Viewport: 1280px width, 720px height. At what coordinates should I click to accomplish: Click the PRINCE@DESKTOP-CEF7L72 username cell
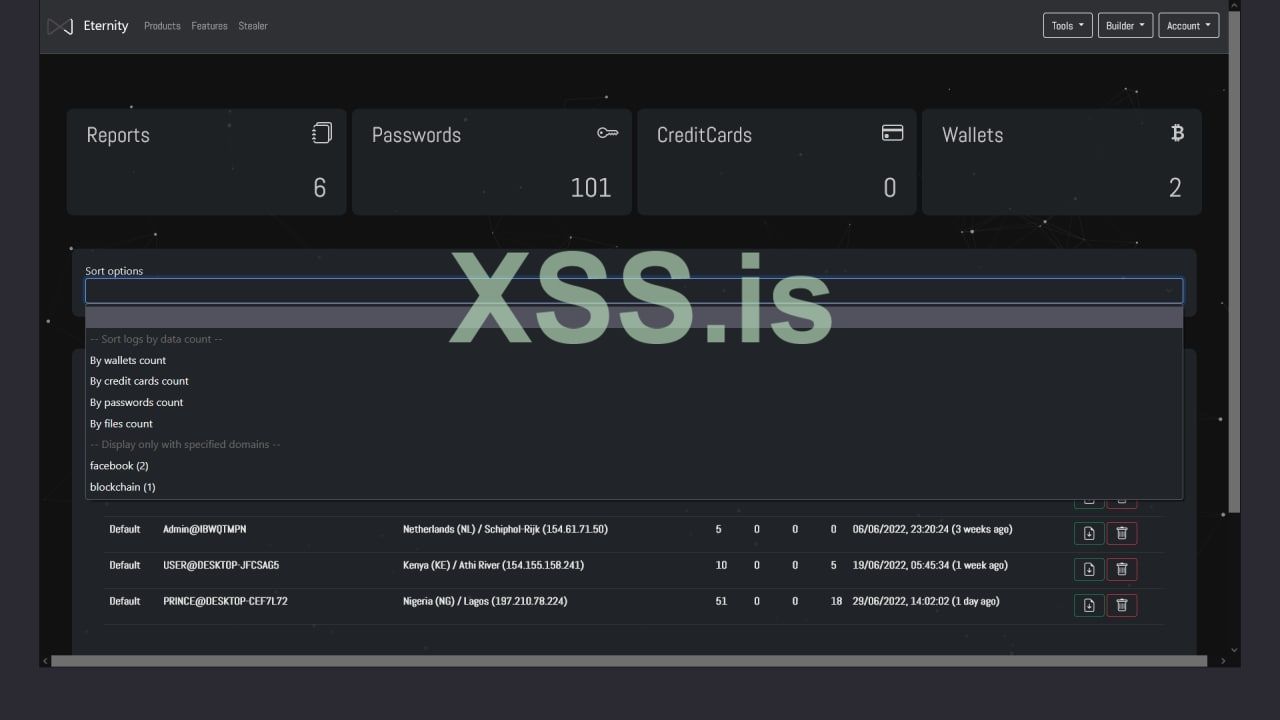pos(225,601)
